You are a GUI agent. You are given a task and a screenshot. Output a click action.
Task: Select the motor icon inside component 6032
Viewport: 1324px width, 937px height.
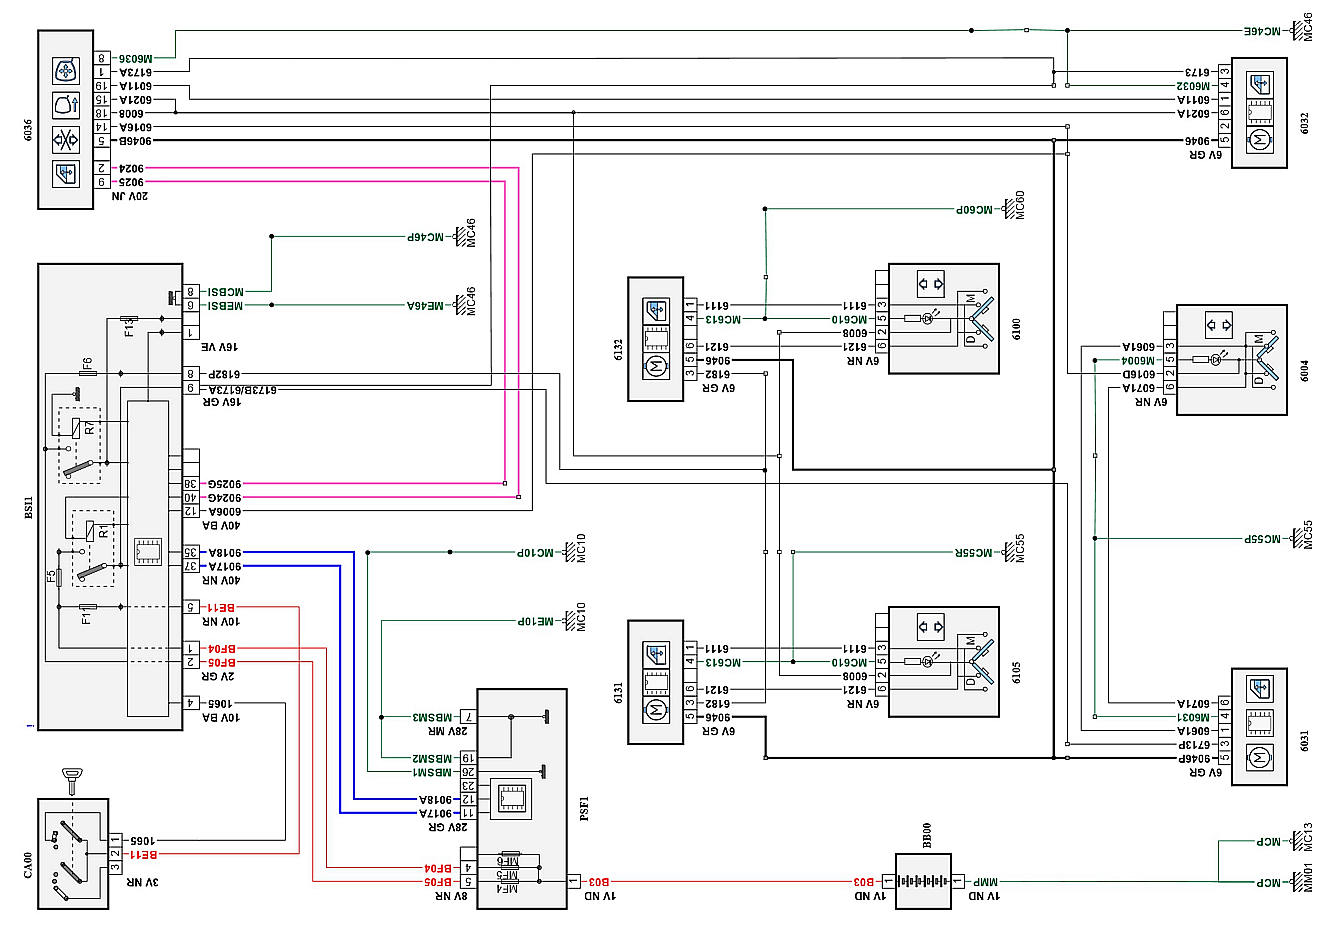tap(1258, 140)
